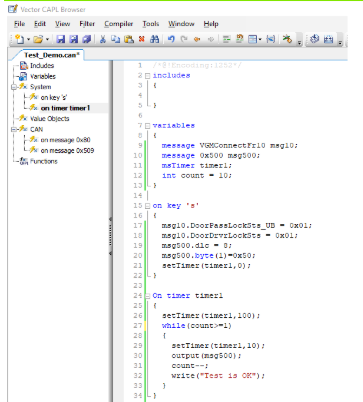Click the Vector CAPL Browser title icon
Screen dimensions: 363x402
pos(13,9)
